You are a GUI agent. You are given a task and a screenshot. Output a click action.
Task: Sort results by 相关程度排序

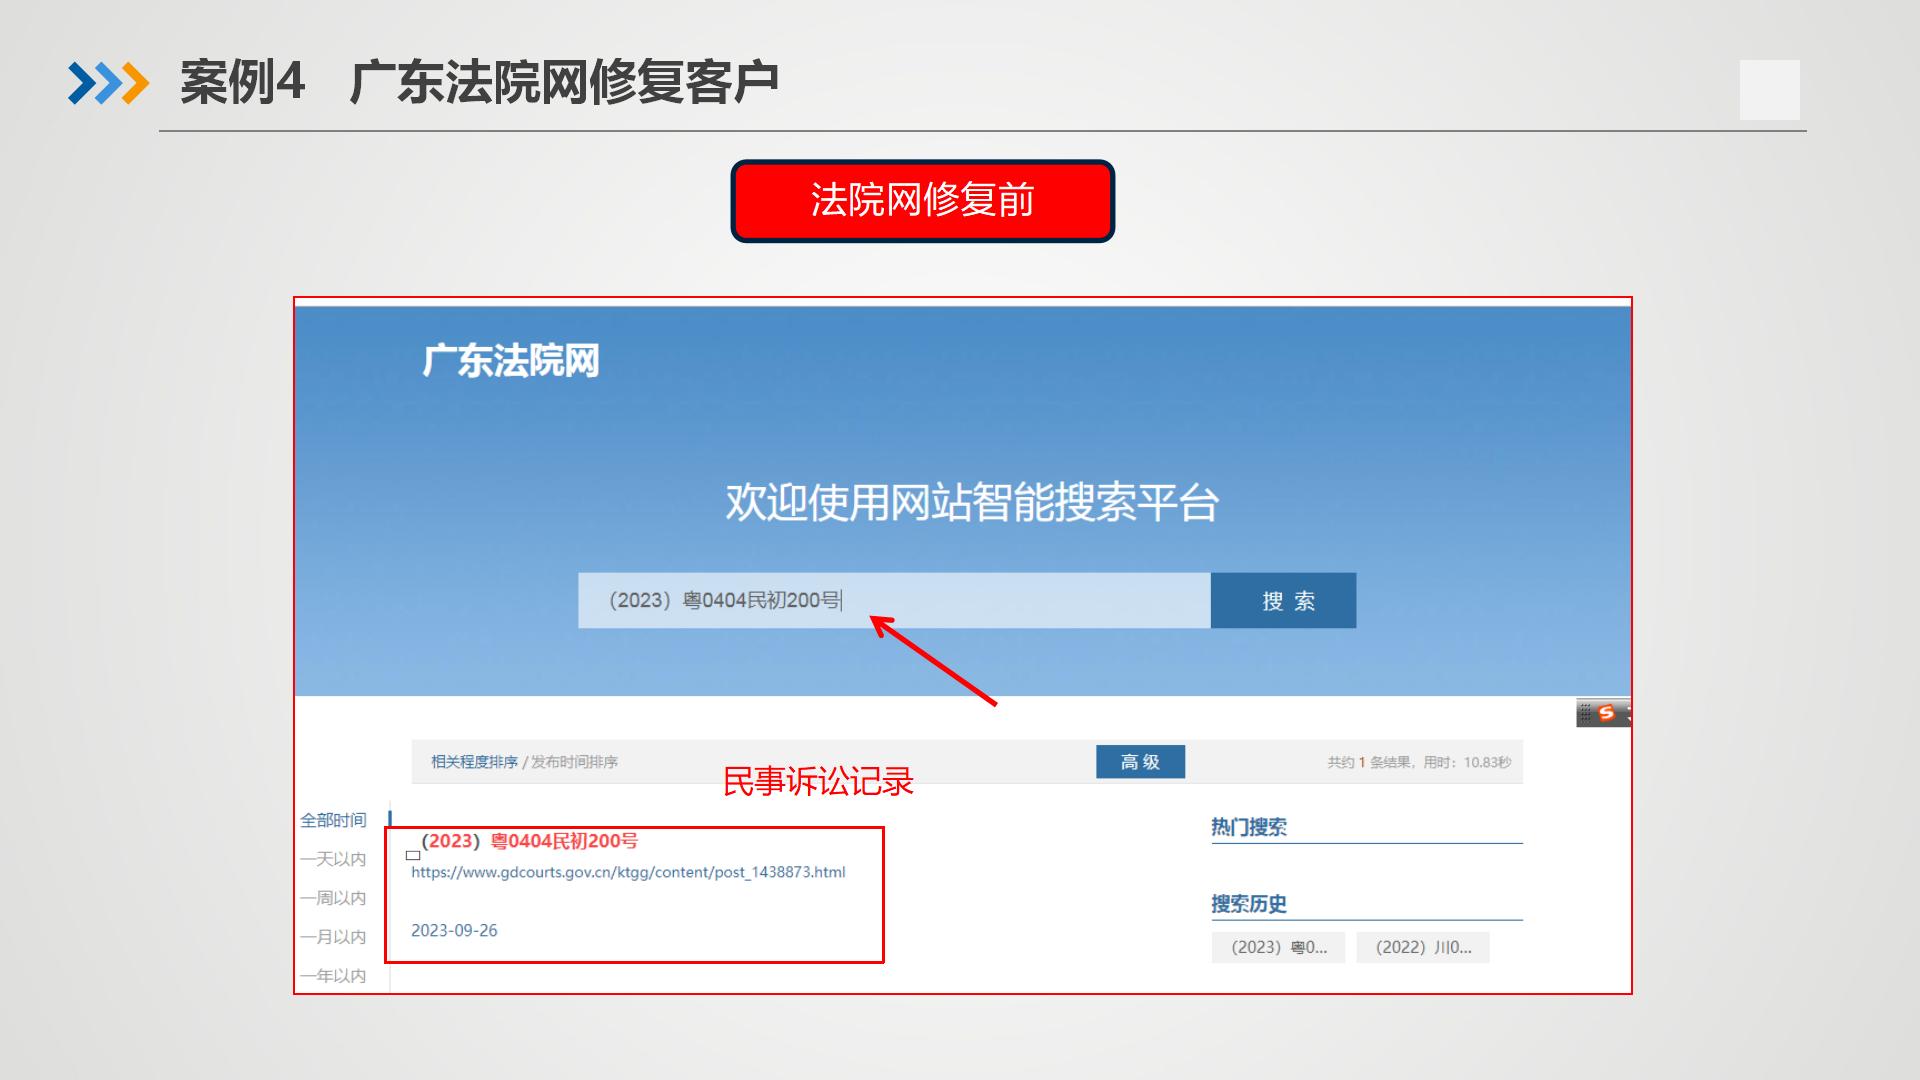point(474,762)
